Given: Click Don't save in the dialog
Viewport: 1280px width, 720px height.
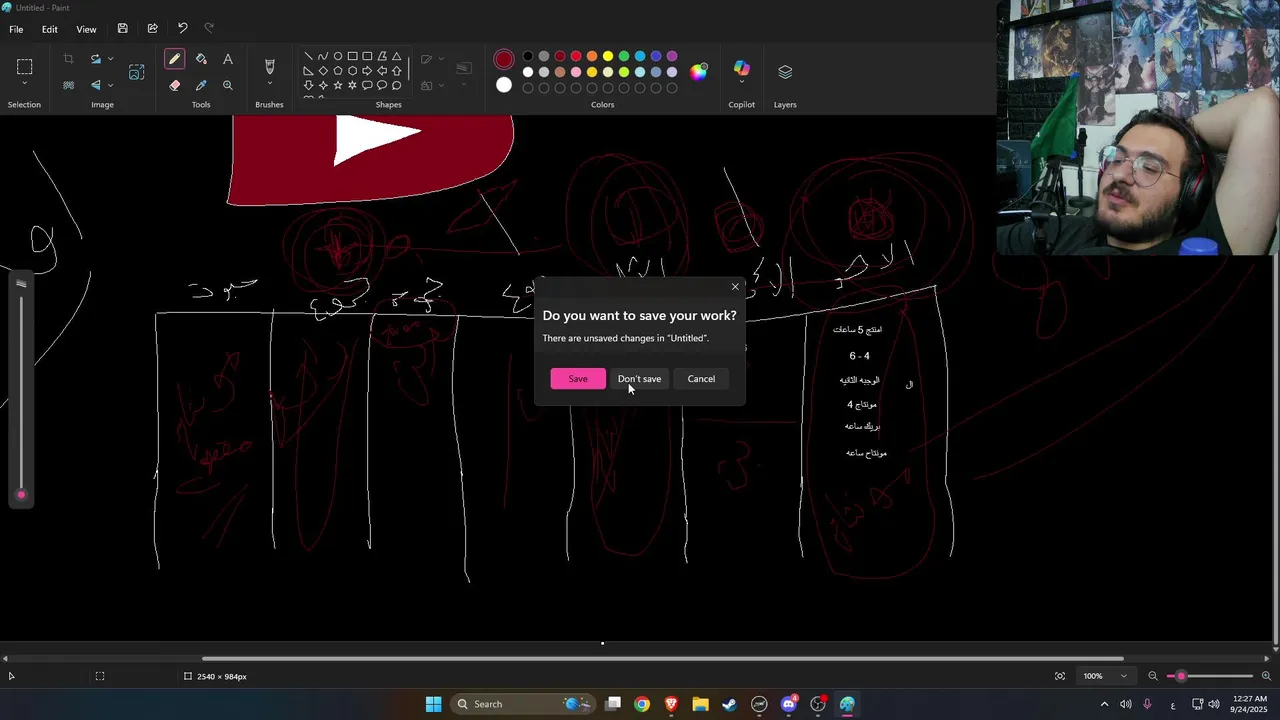Looking at the screenshot, I should coord(639,379).
